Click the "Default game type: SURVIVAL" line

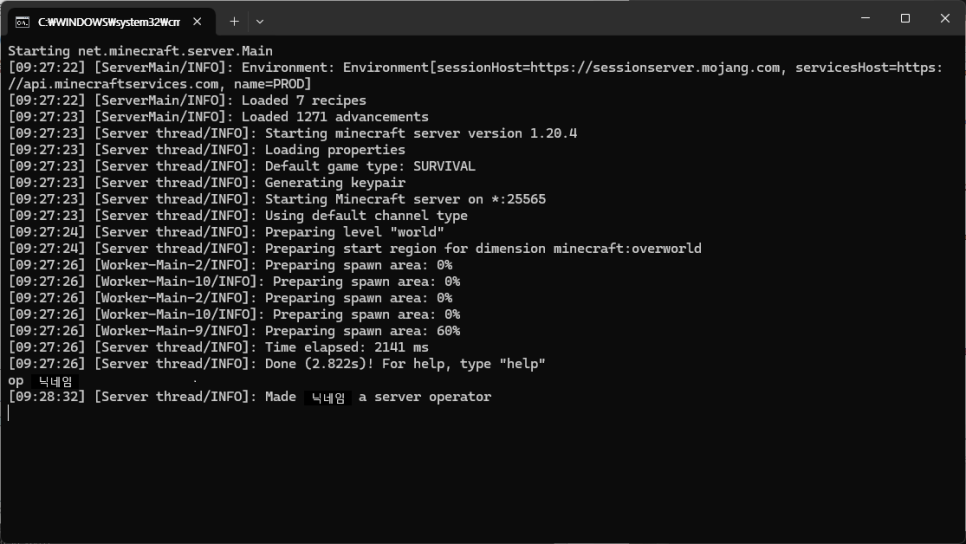point(369,166)
